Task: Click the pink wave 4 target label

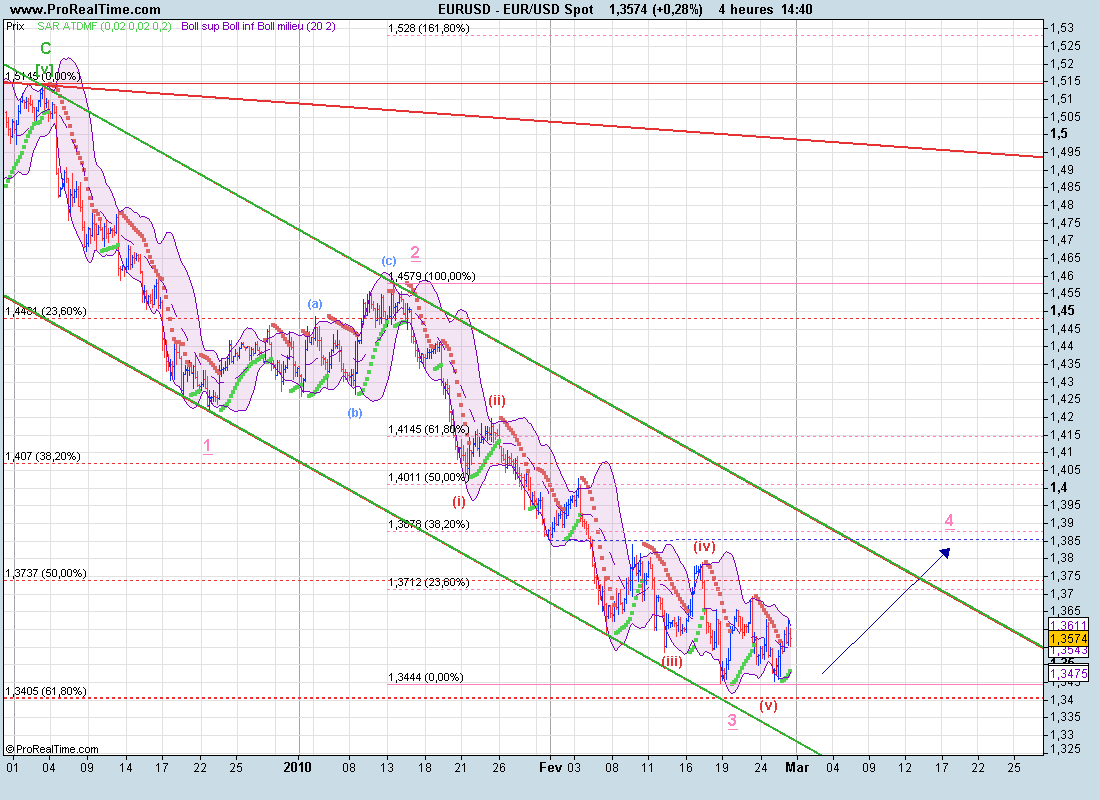Action: 949,521
